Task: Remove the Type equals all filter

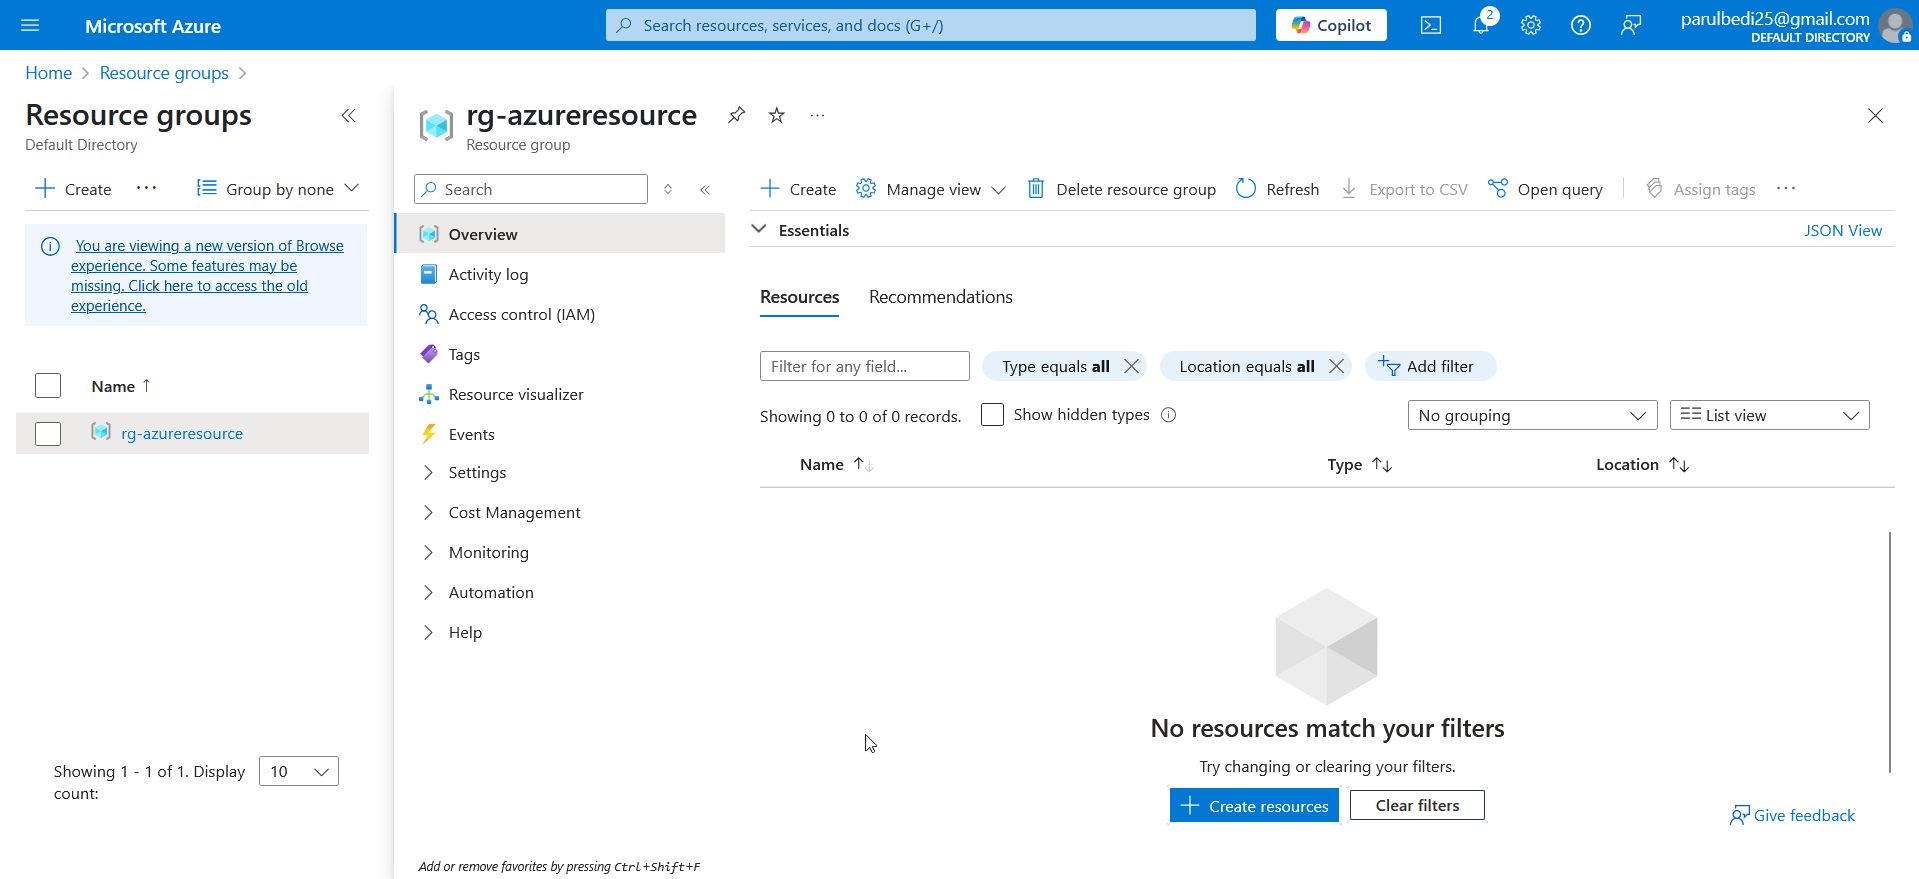Action: tap(1131, 366)
